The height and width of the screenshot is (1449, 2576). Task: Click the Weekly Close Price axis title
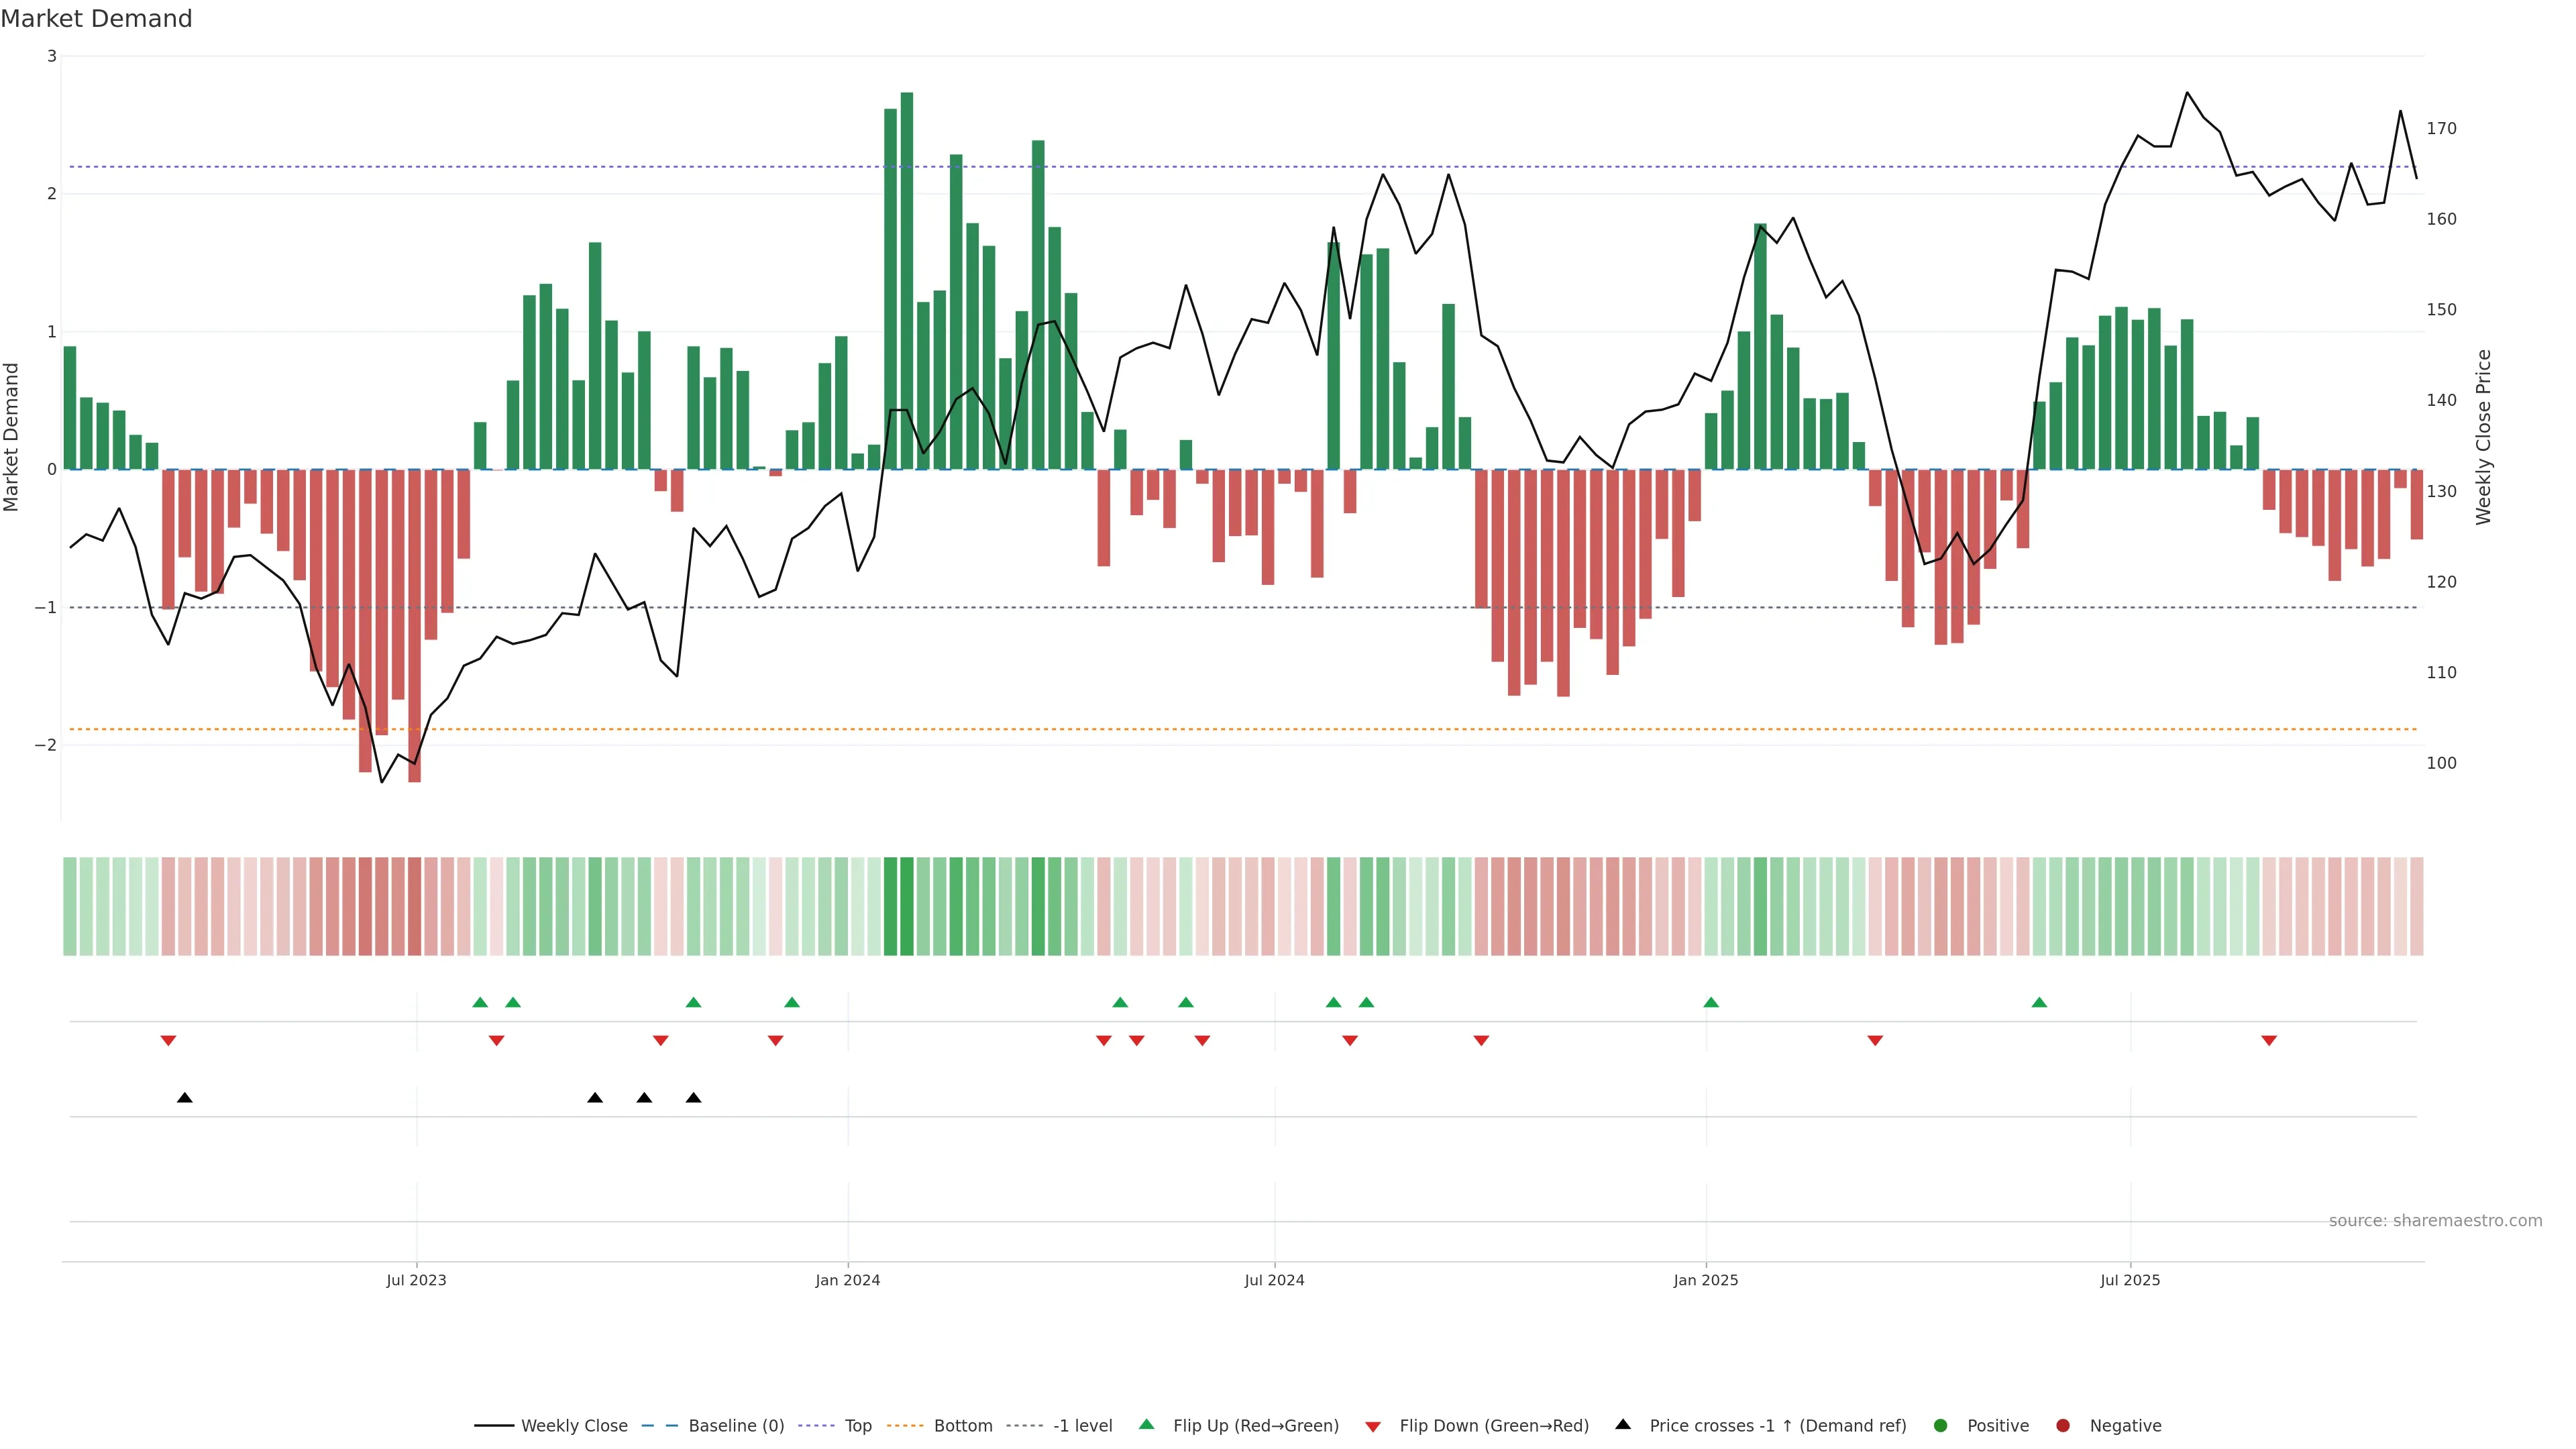[2484, 437]
